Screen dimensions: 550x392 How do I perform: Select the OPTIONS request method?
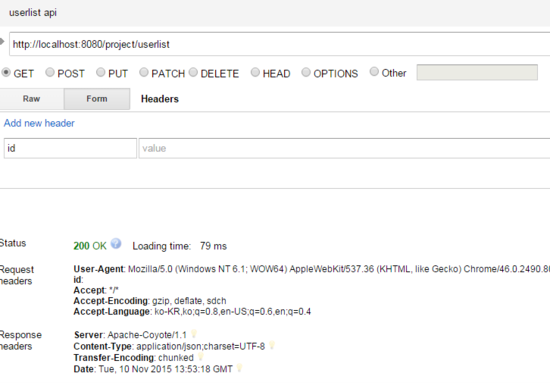pos(306,72)
